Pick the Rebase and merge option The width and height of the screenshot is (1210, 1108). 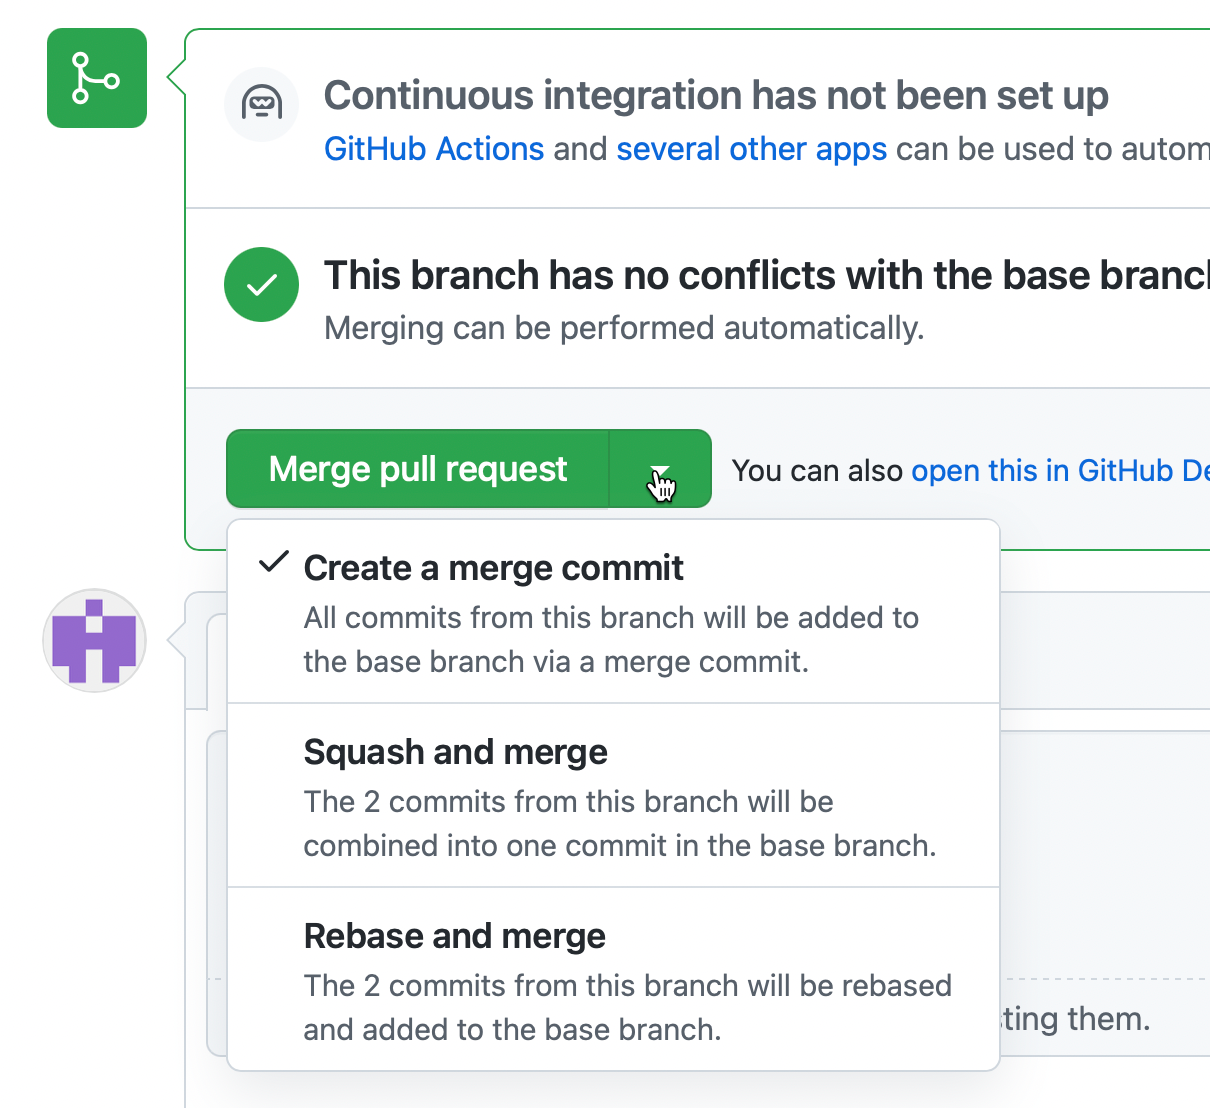[614, 979]
